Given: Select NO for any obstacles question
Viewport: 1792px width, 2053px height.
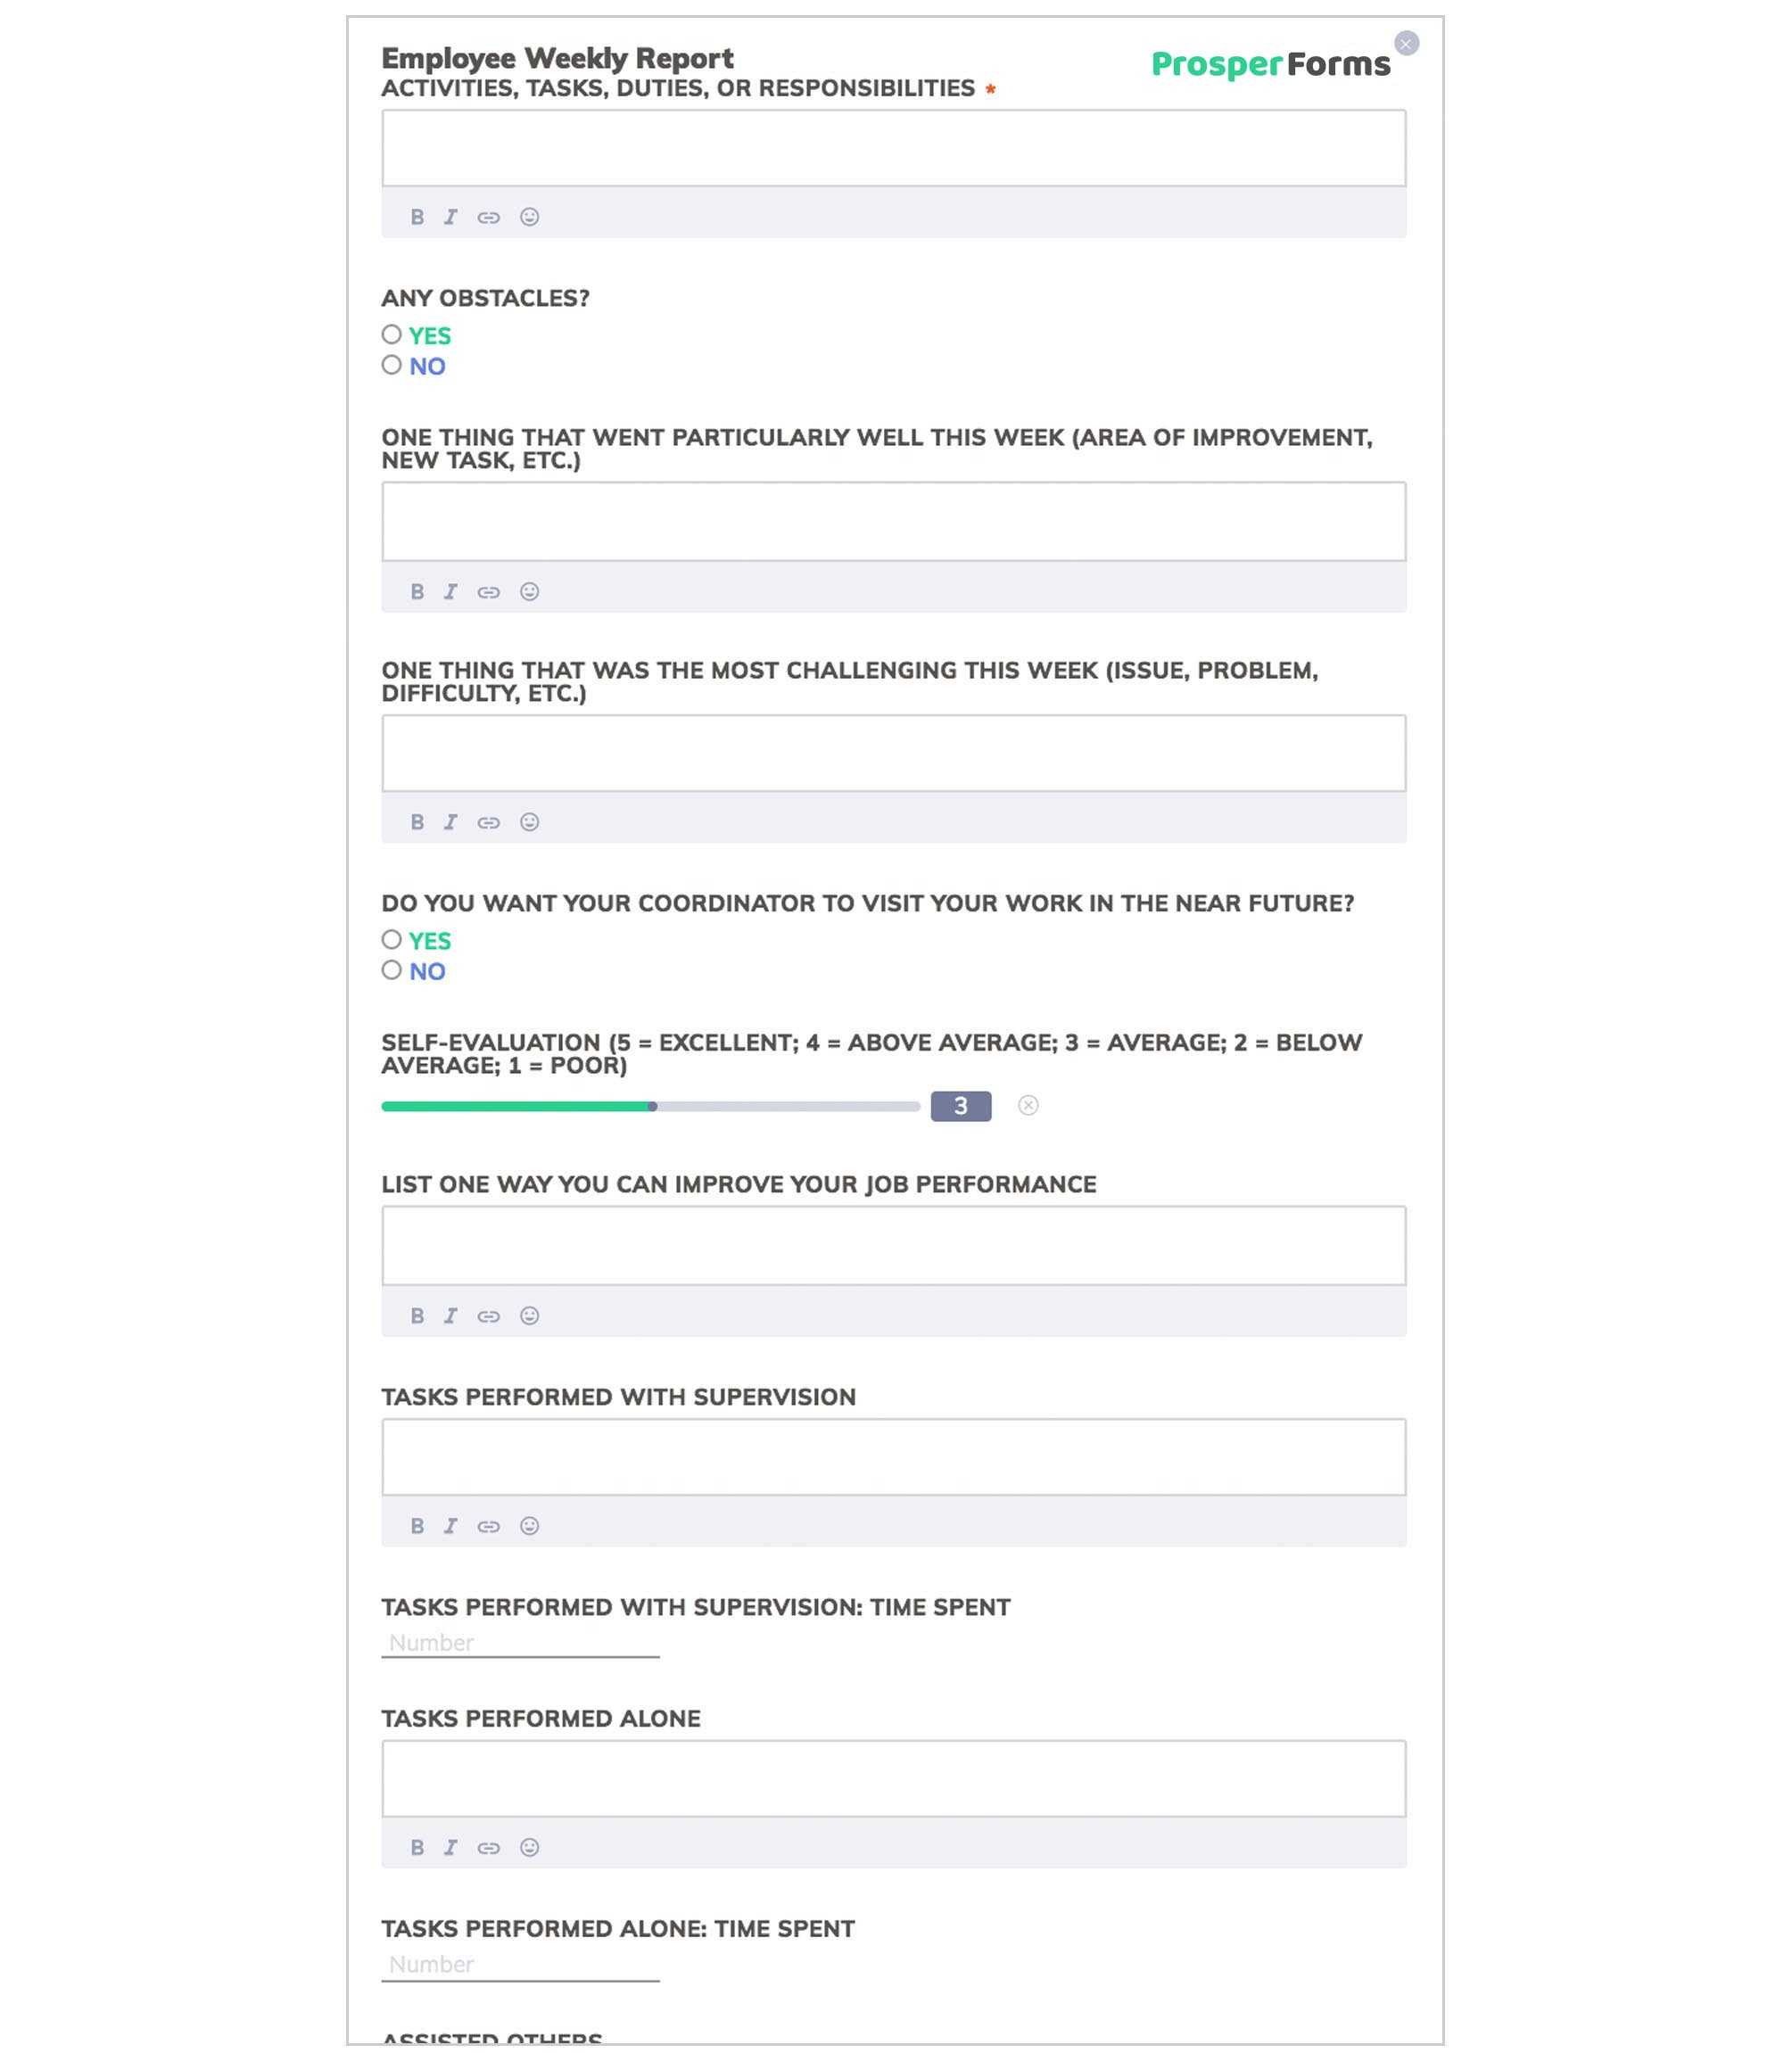Looking at the screenshot, I should pyautogui.click(x=390, y=367).
